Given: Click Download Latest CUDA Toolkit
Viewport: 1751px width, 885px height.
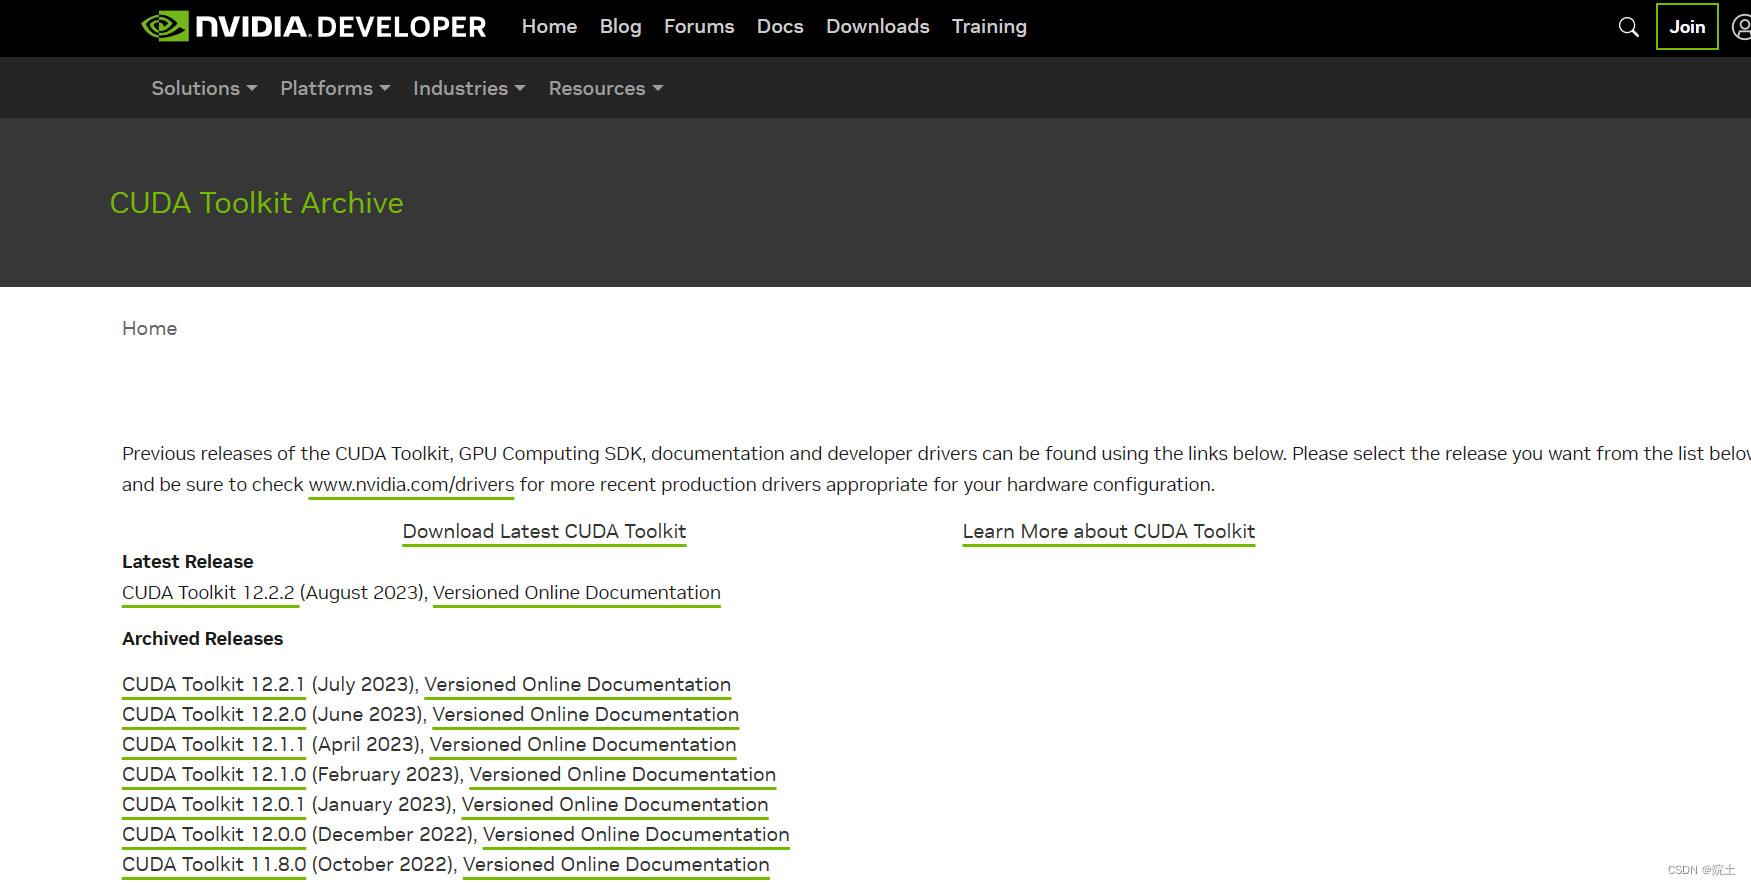Looking at the screenshot, I should tap(544, 532).
